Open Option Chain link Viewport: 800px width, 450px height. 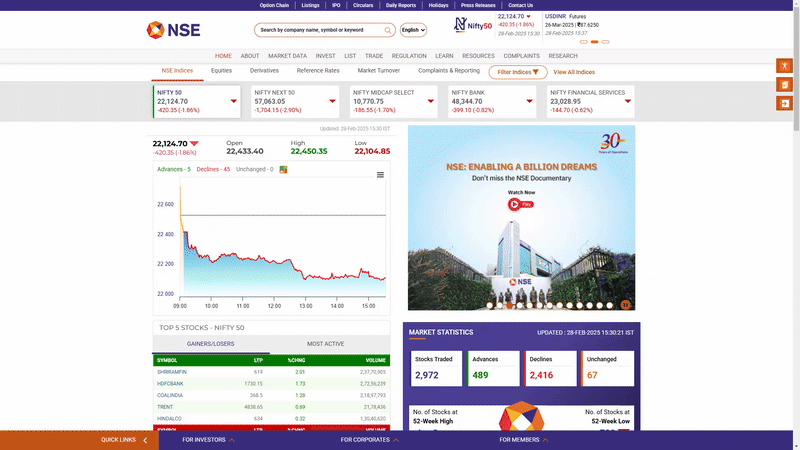point(274,5)
